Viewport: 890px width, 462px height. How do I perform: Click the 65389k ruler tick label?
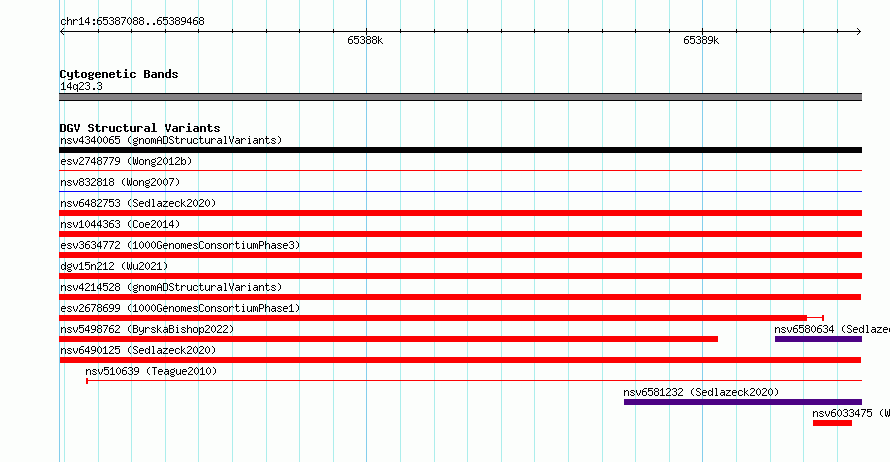tap(701, 40)
